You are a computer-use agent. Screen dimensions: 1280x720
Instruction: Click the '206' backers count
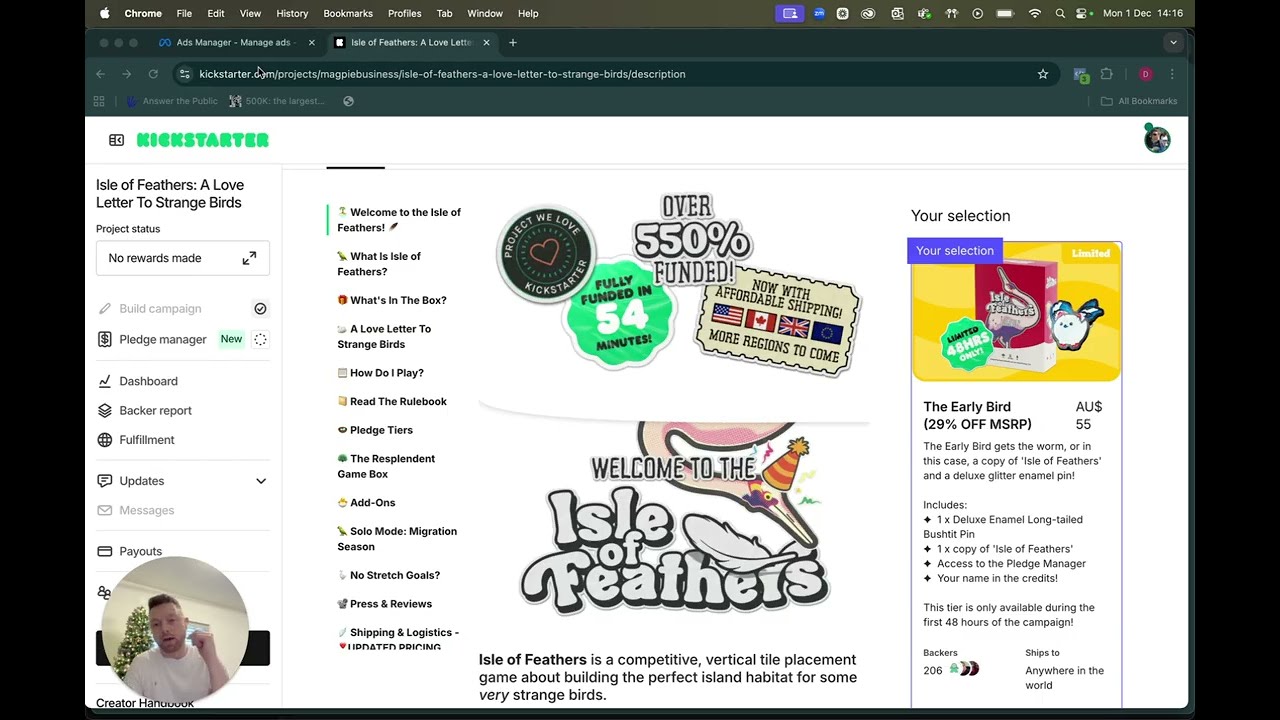click(x=933, y=671)
